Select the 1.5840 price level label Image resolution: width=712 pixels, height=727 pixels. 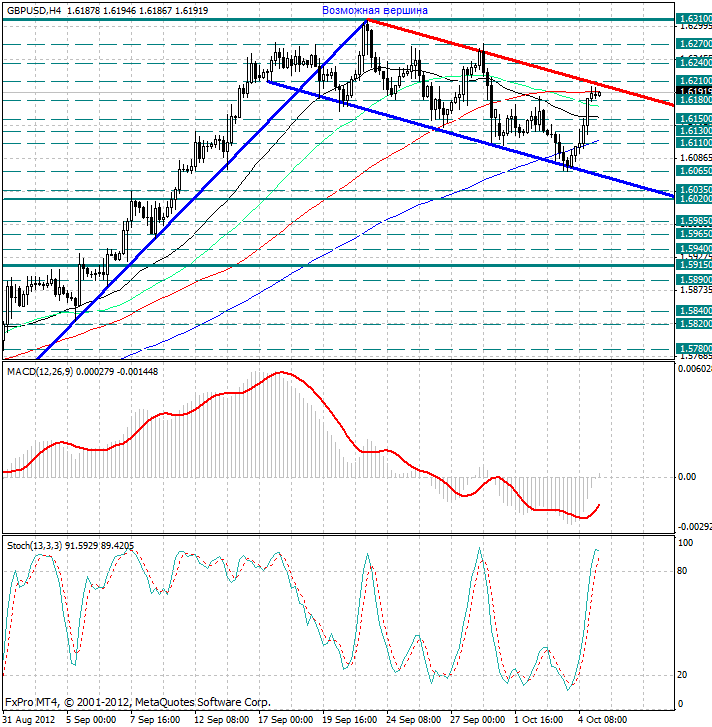click(x=694, y=311)
